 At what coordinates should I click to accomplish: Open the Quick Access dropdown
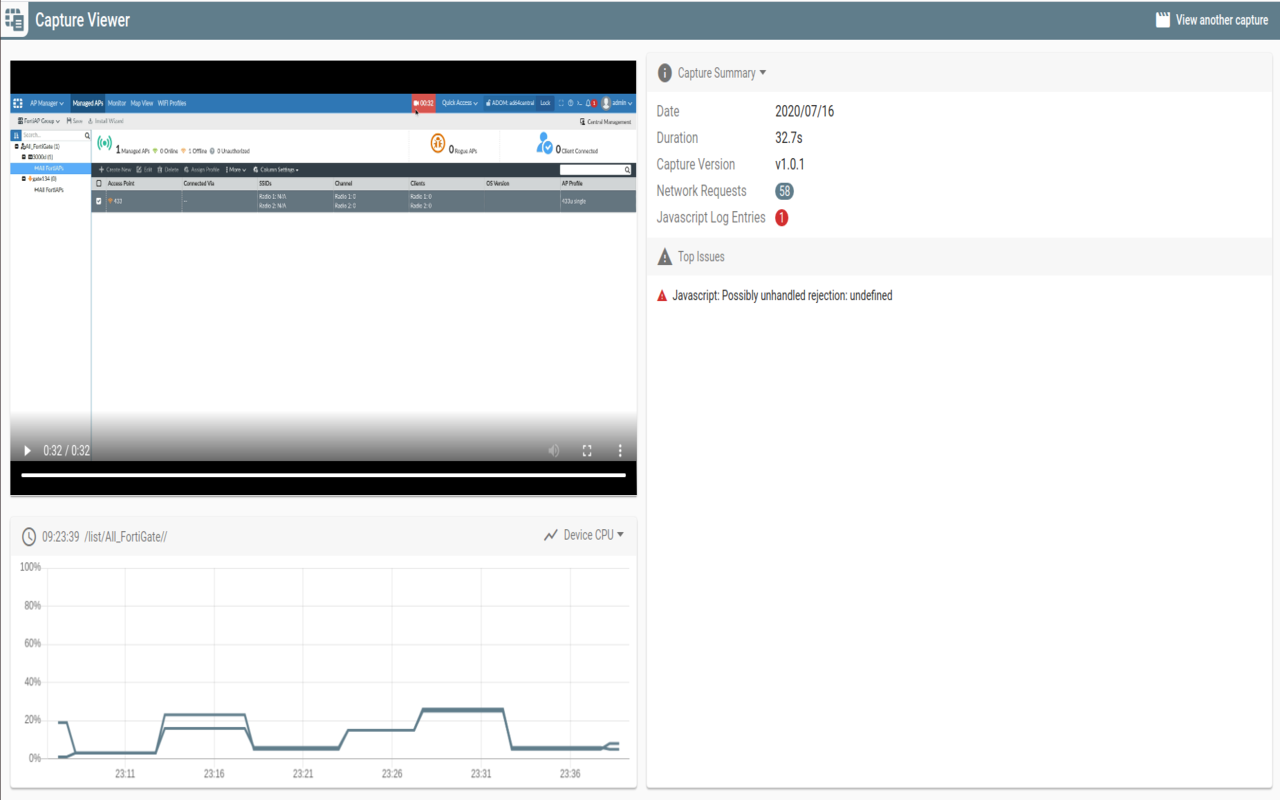tap(459, 103)
